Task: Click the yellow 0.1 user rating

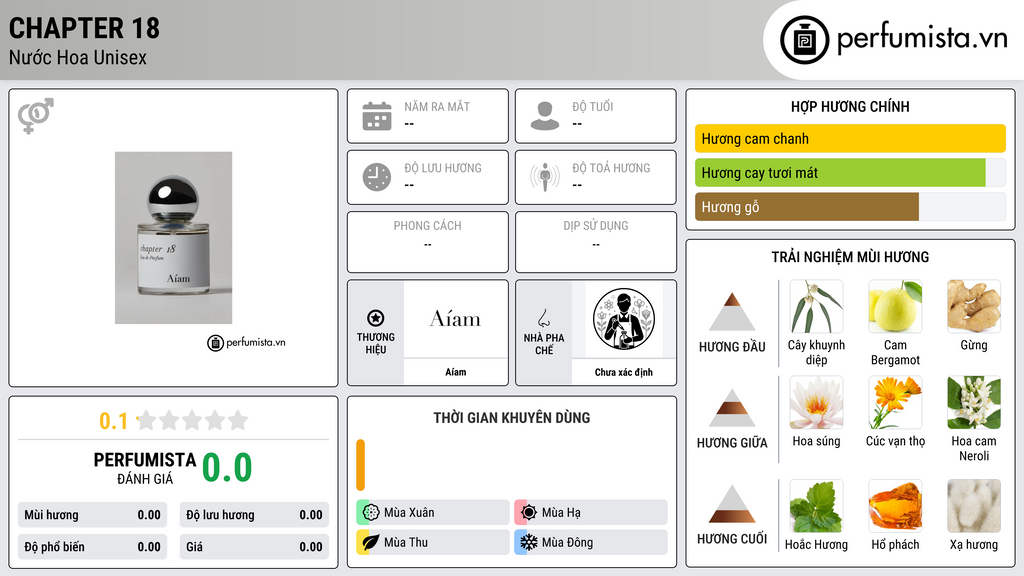Action: point(113,421)
